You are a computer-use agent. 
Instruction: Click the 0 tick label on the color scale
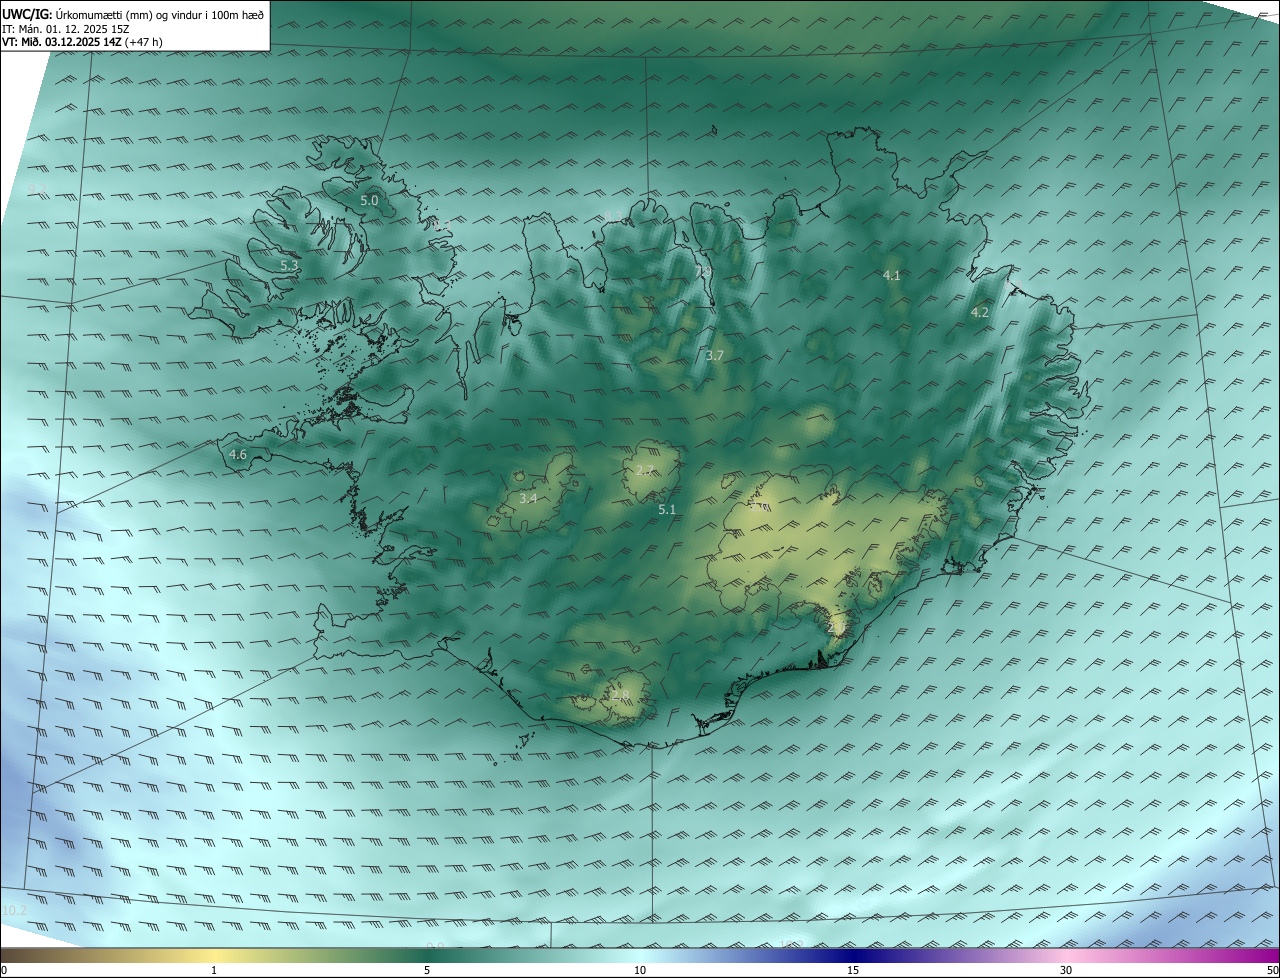pyautogui.click(x=4, y=971)
